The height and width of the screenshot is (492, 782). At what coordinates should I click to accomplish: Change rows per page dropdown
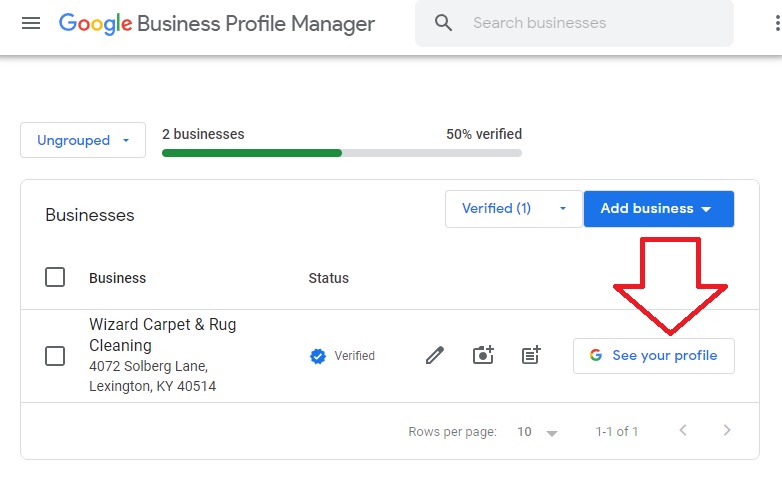pyautogui.click(x=537, y=432)
